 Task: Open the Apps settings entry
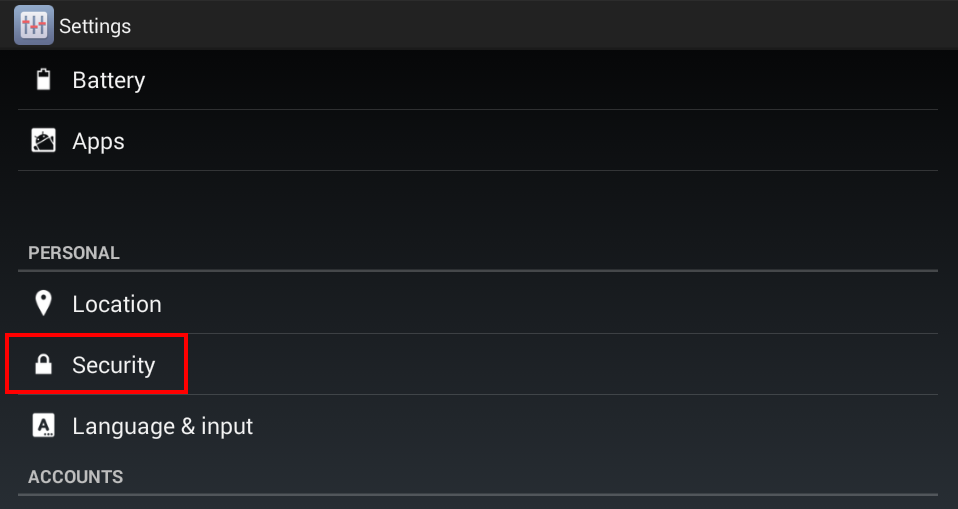[x=478, y=141]
